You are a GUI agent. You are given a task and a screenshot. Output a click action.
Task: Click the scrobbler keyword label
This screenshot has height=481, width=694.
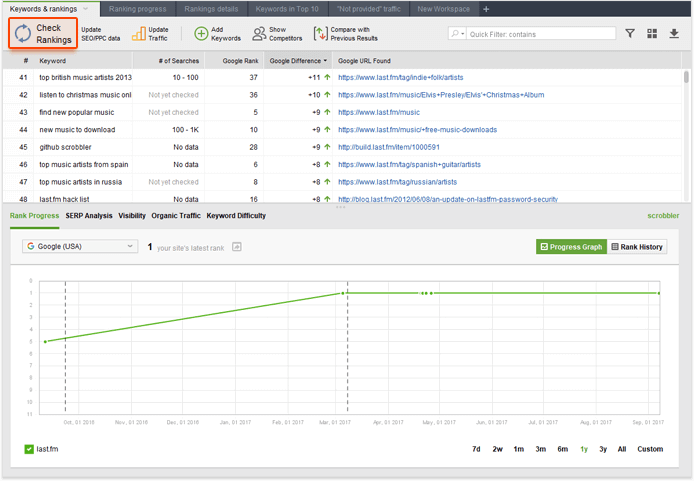pyautogui.click(x=663, y=215)
